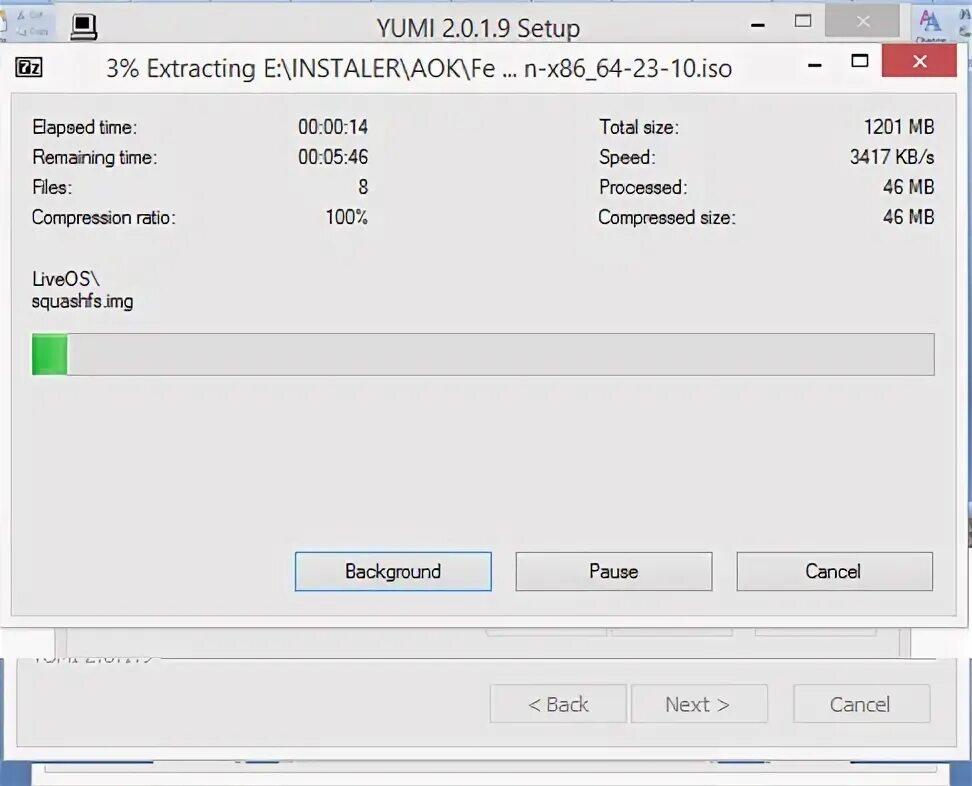The width and height of the screenshot is (972, 786).
Task: Click the Total size label
Action: [639, 127]
